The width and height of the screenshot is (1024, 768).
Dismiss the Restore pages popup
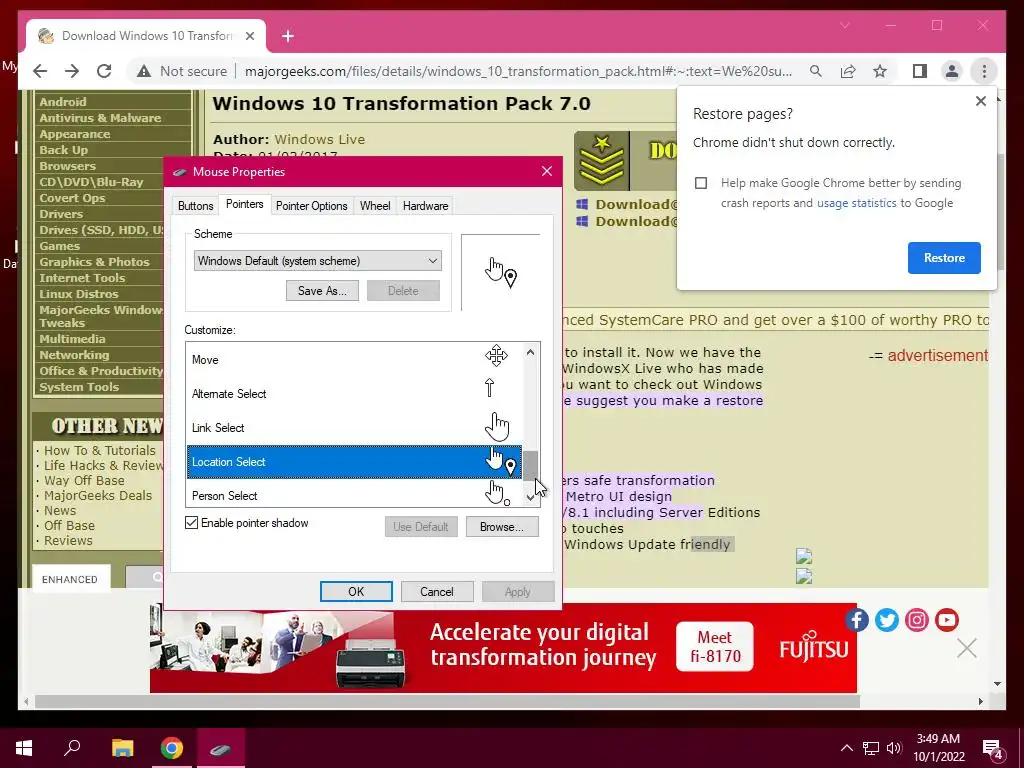[x=980, y=101]
